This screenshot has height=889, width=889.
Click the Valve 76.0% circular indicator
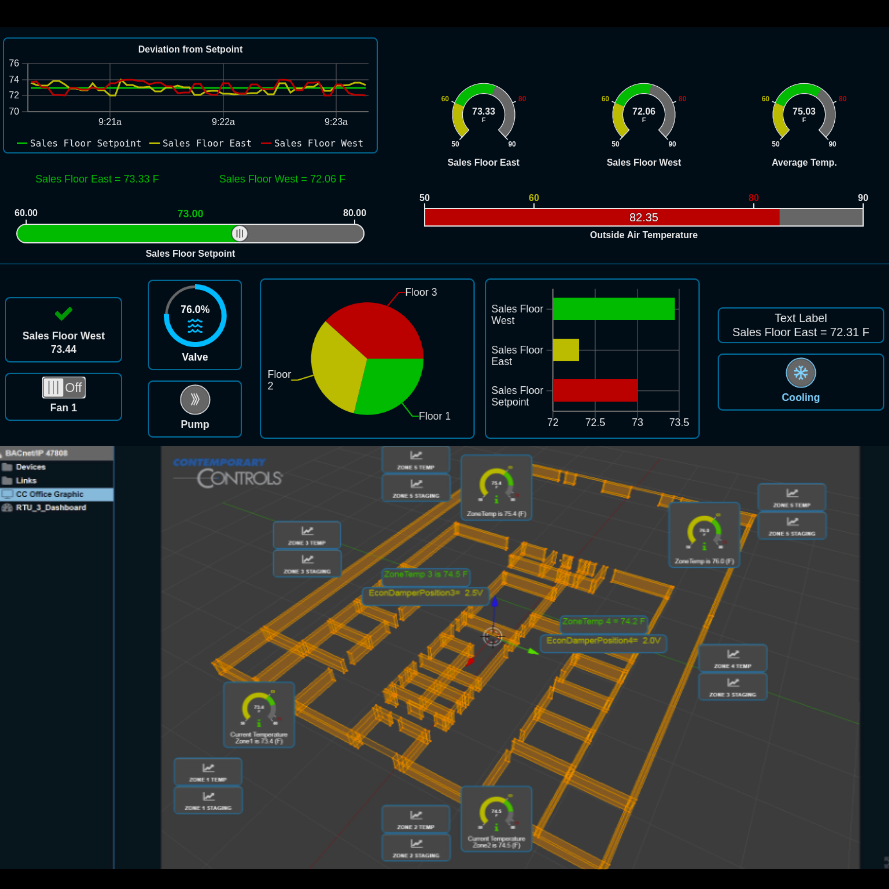tap(195, 316)
